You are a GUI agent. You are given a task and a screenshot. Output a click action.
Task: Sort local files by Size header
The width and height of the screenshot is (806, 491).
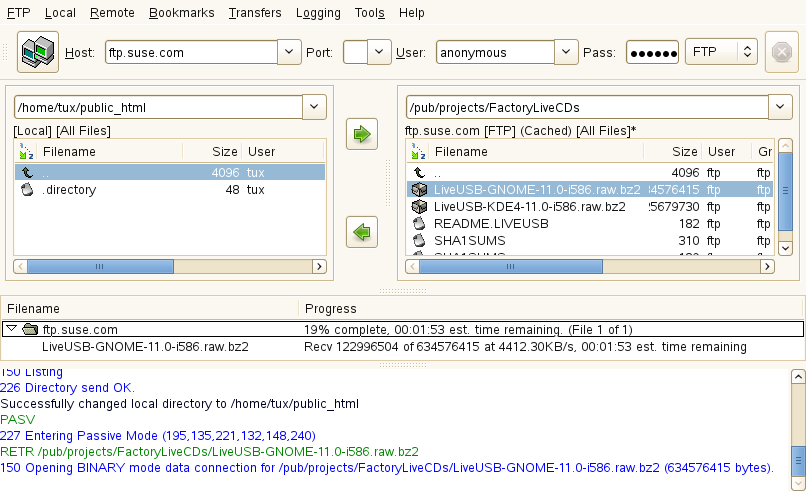coord(212,152)
